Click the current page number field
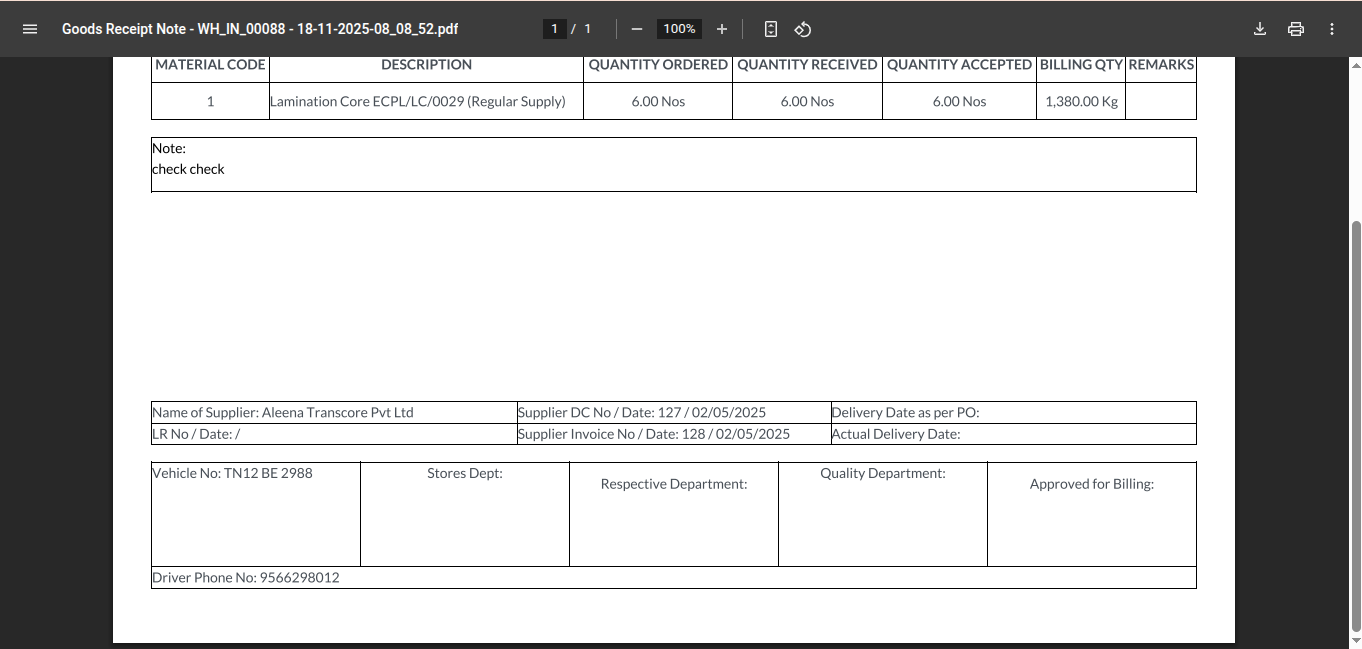The image size is (1362, 649). [554, 29]
